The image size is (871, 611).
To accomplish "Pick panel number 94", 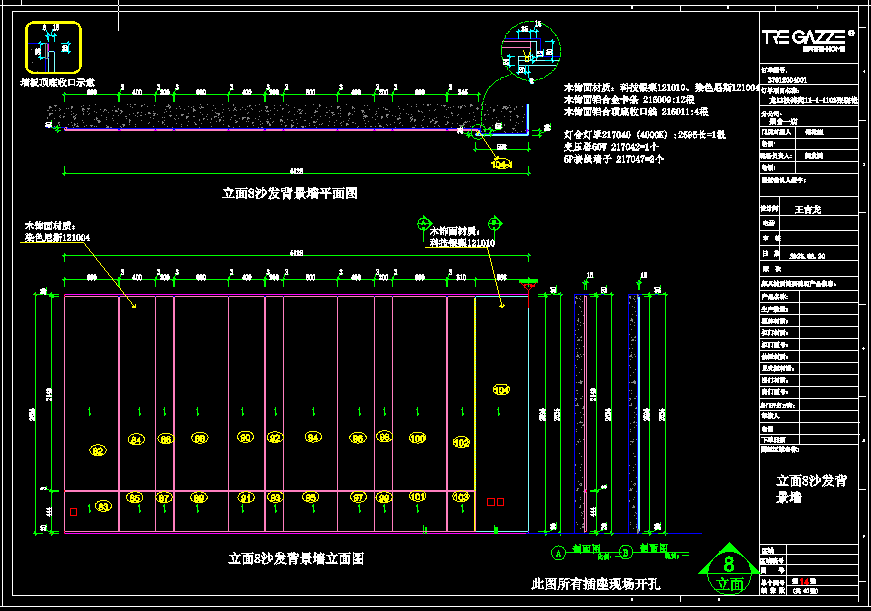I will pyautogui.click(x=313, y=437).
